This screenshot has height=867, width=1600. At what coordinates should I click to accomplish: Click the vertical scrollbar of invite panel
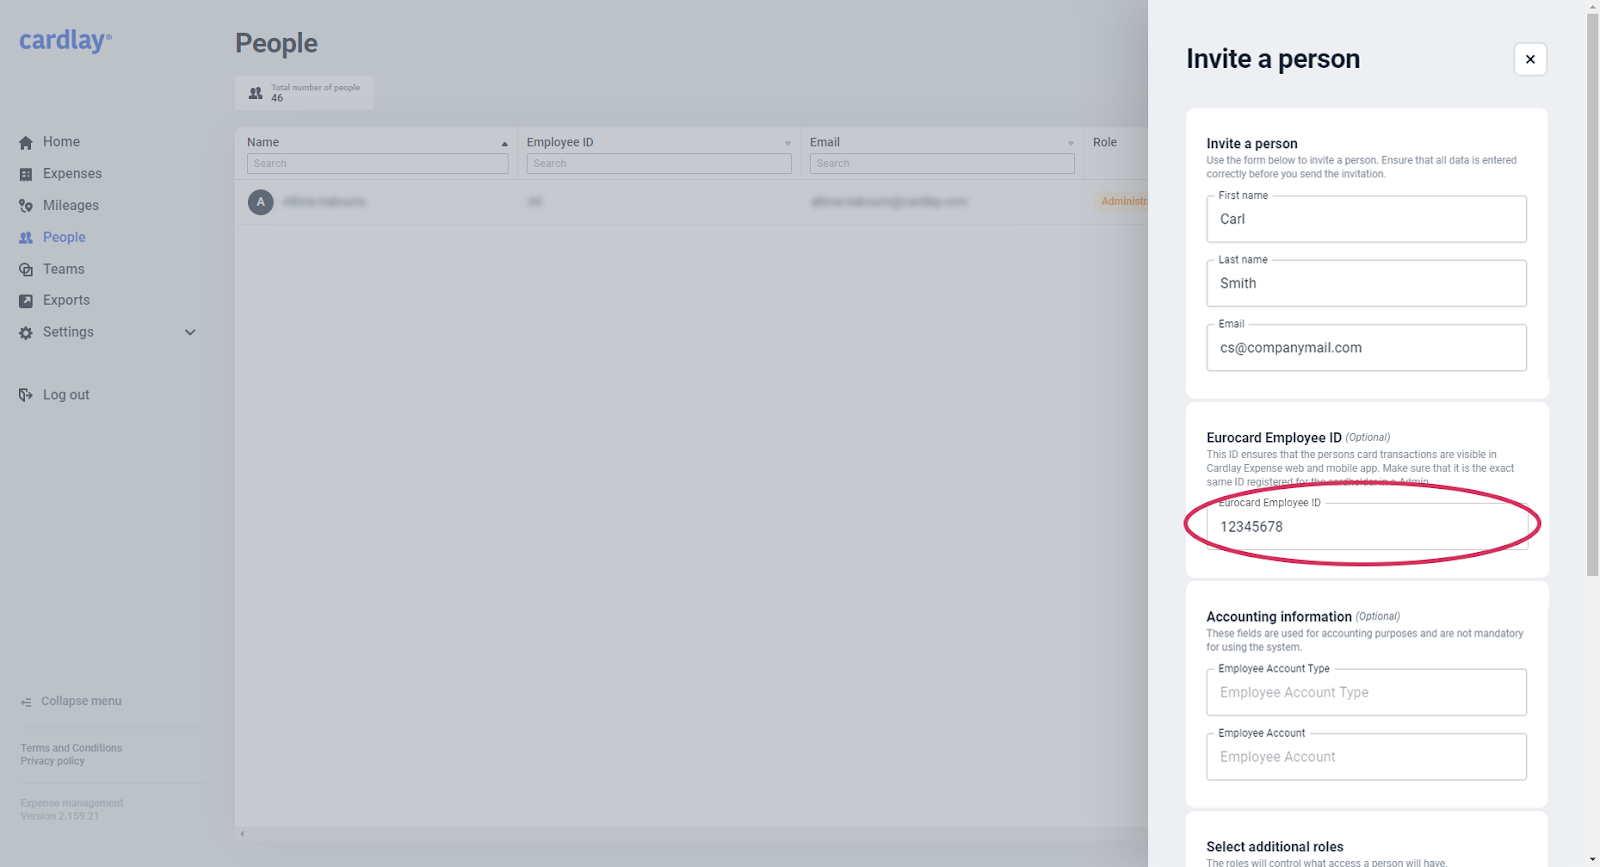click(x=1592, y=300)
